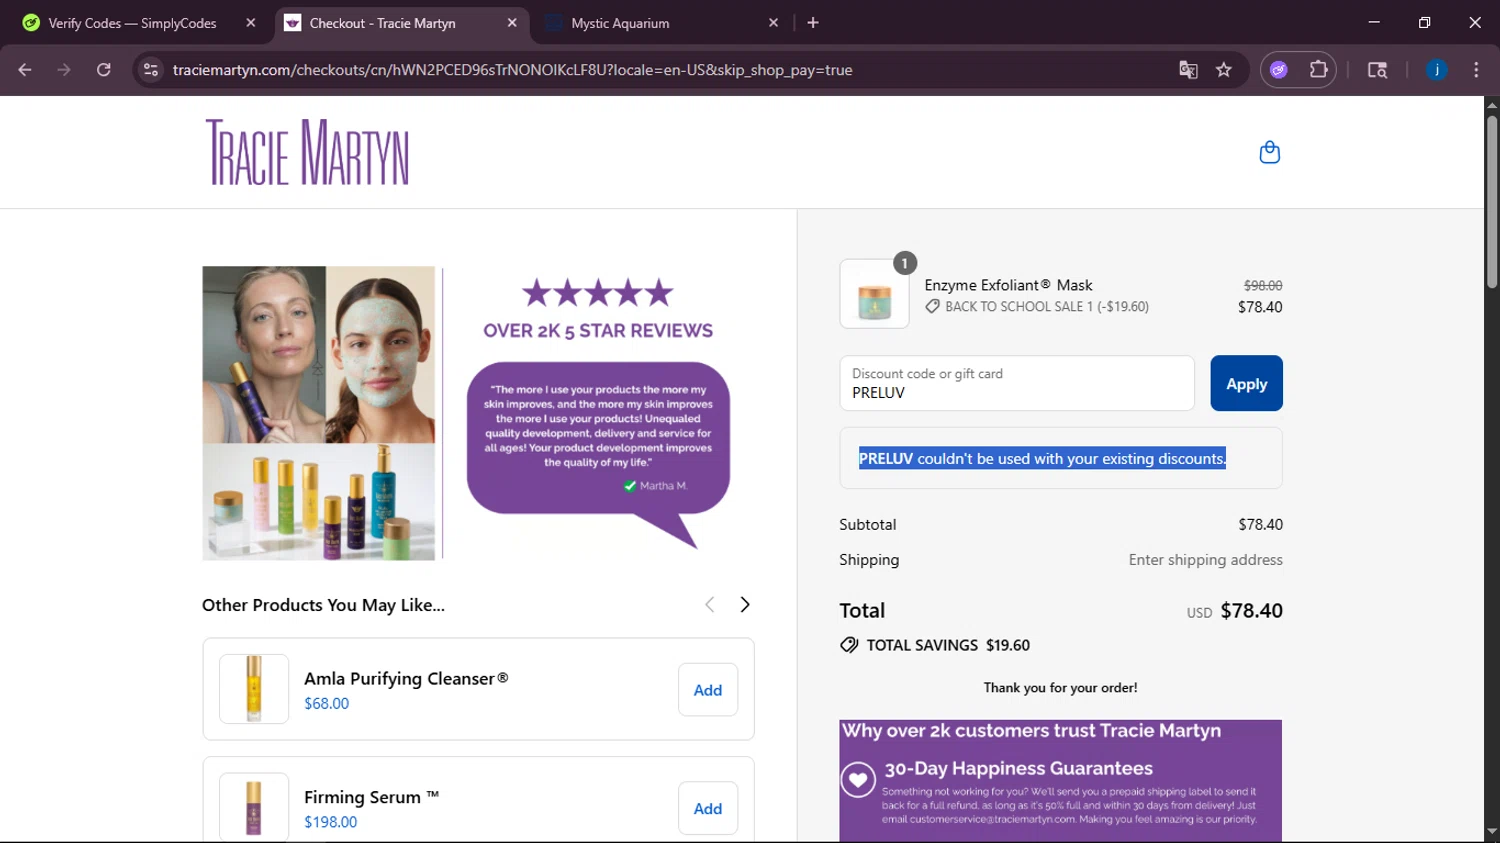Open the Chrome three-dot menu
The height and width of the screenshot is (843, 1500).
(1476, 70)
